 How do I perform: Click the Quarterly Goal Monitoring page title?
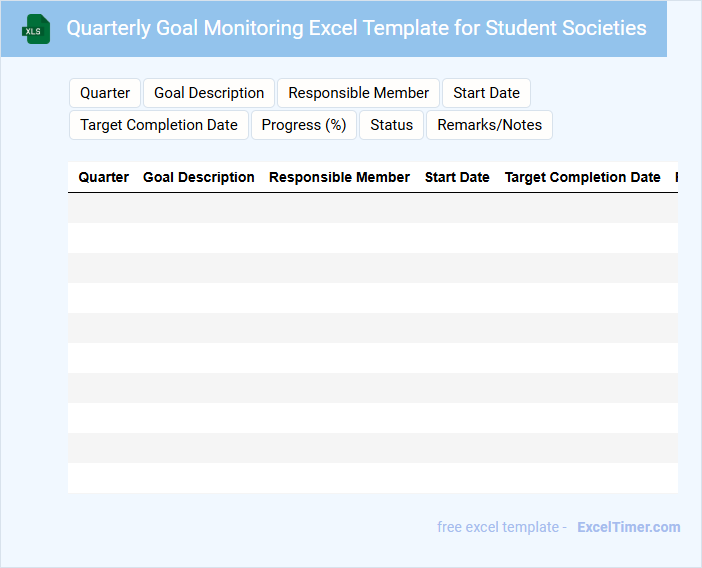click(356, 28)
